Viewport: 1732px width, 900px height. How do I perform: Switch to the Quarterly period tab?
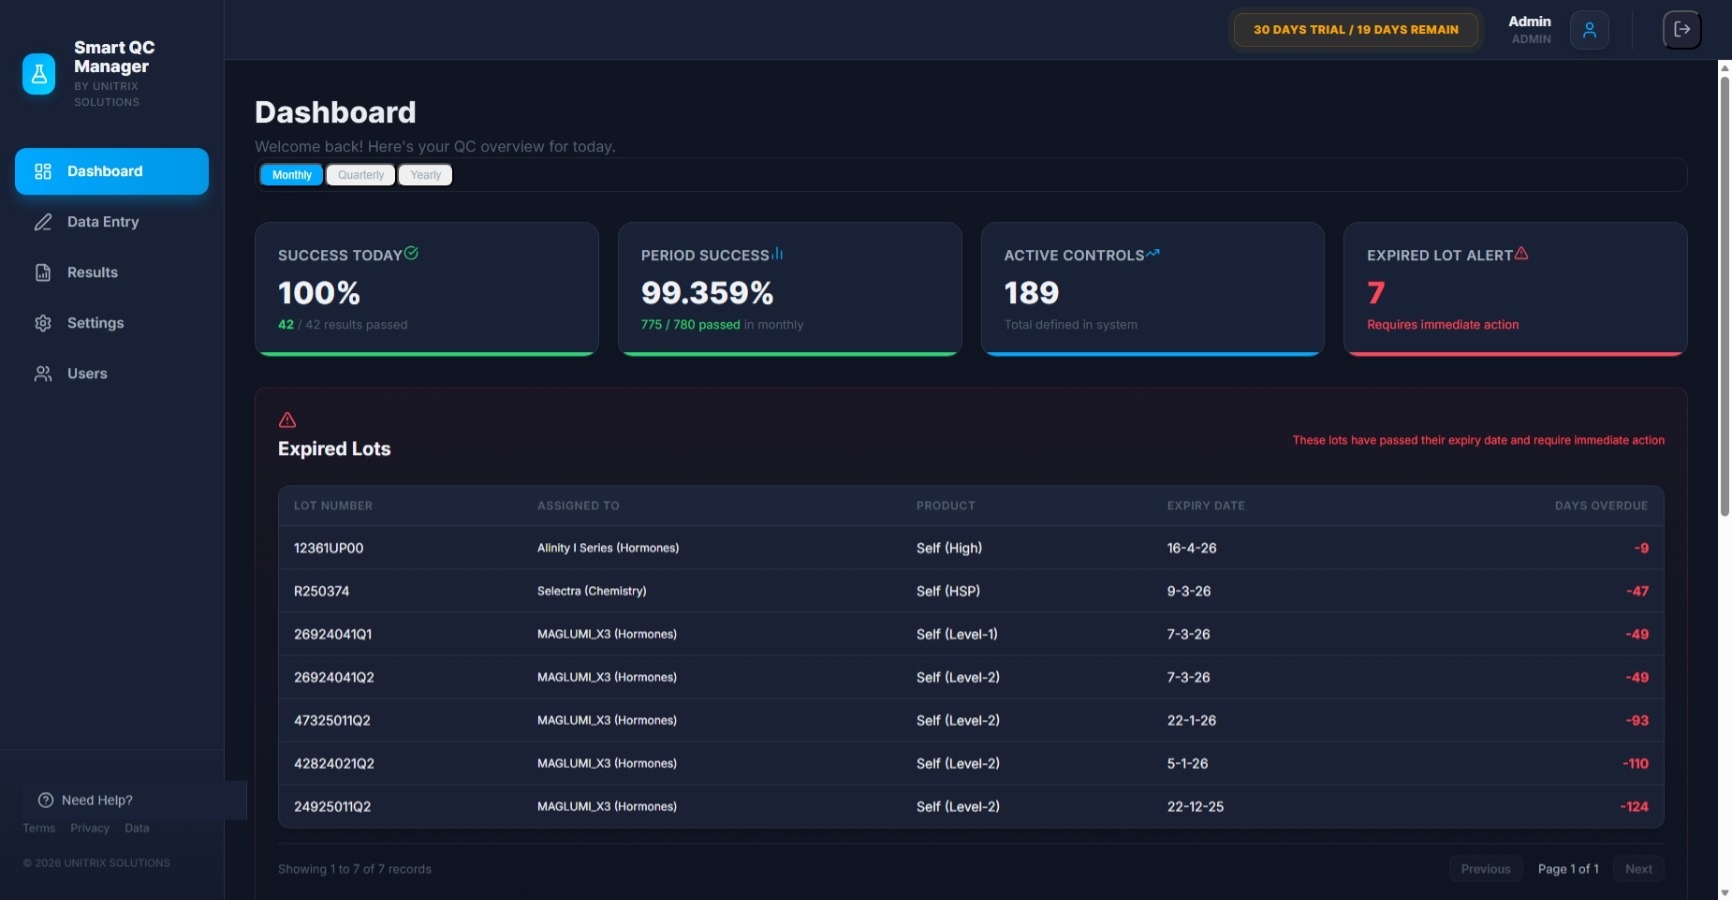tap(361, 175)
